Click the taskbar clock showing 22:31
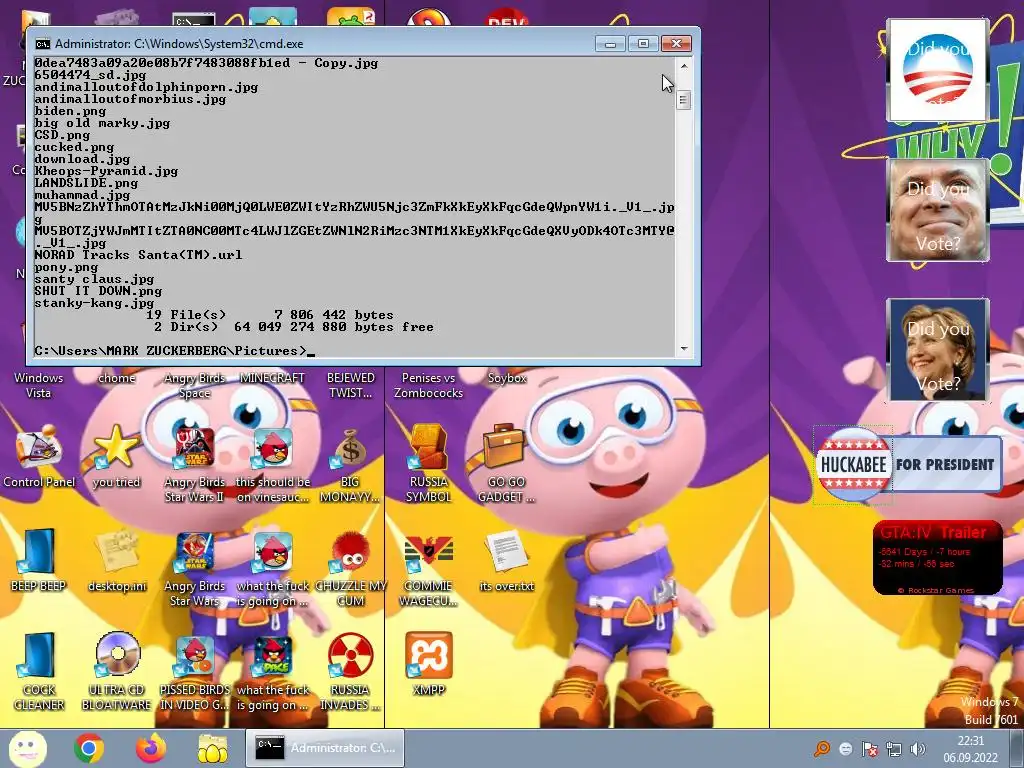This screenshot has width=1024, height=768. (x=970, y=749)
